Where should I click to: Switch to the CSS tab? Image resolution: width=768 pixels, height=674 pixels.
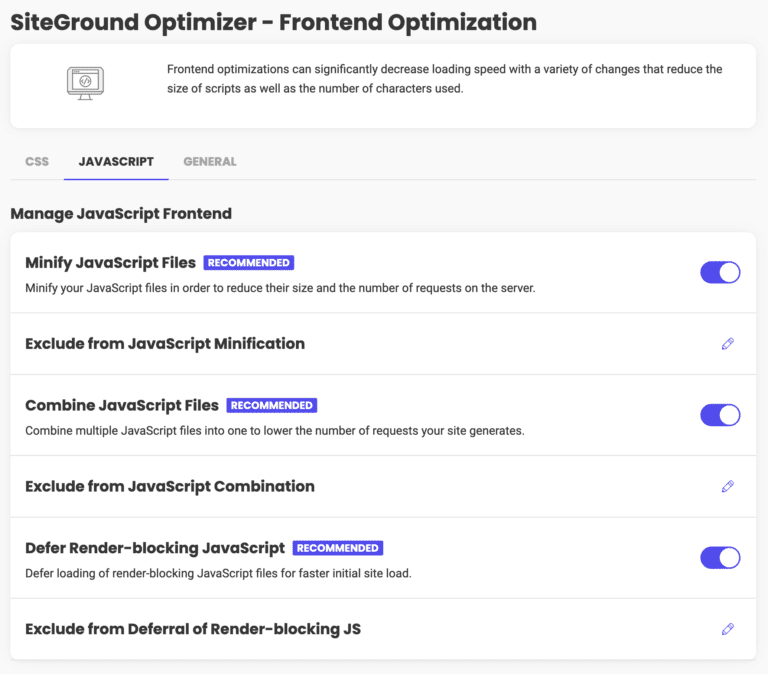click(x=37, y=162)
